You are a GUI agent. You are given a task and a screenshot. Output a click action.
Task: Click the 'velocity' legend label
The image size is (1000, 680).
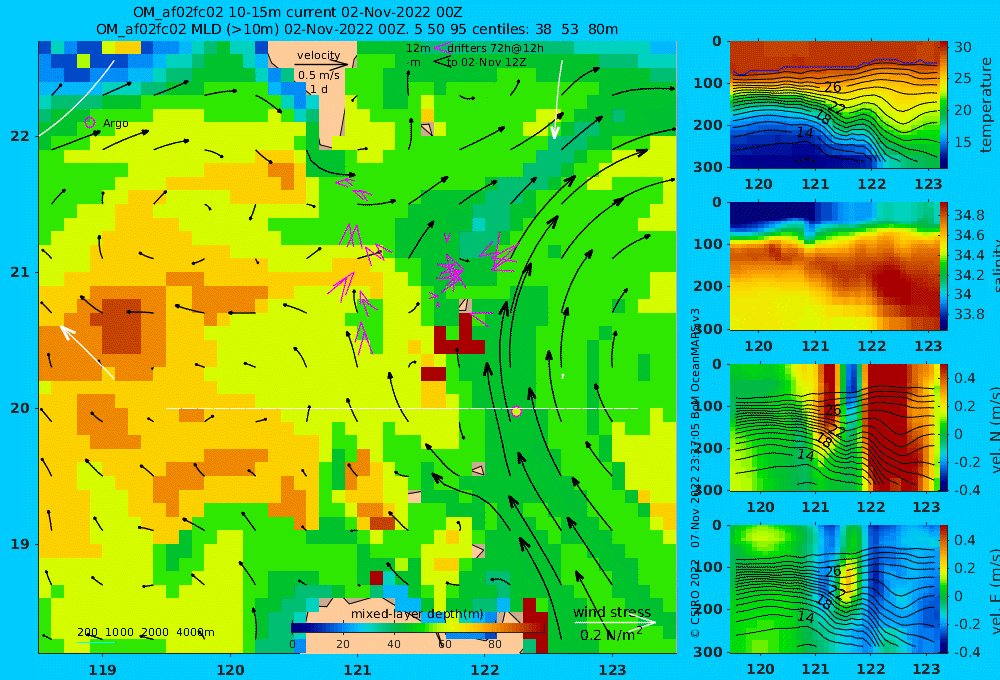coord(318,55)
